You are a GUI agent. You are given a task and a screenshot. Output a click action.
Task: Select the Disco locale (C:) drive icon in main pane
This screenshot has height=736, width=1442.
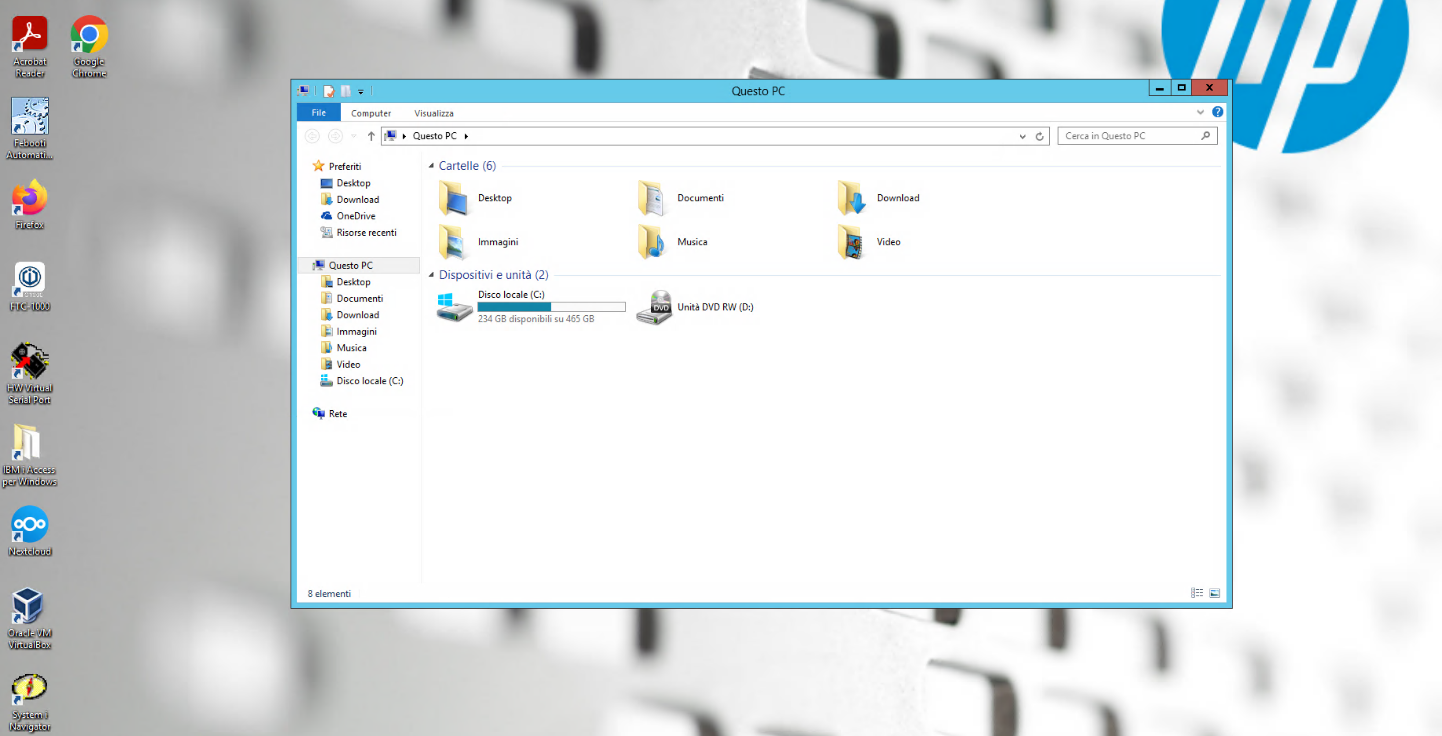click(455, 307)
